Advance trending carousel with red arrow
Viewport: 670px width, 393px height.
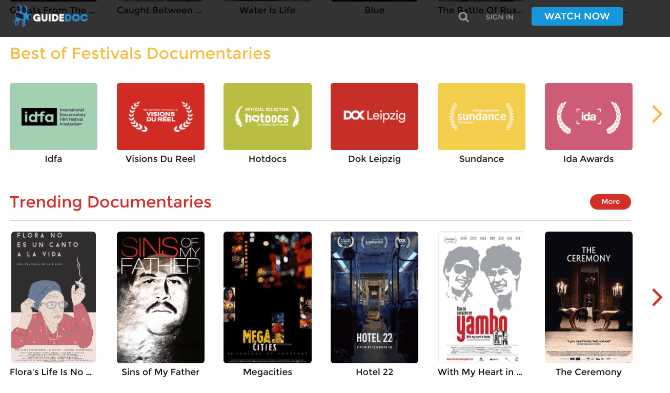657,297
